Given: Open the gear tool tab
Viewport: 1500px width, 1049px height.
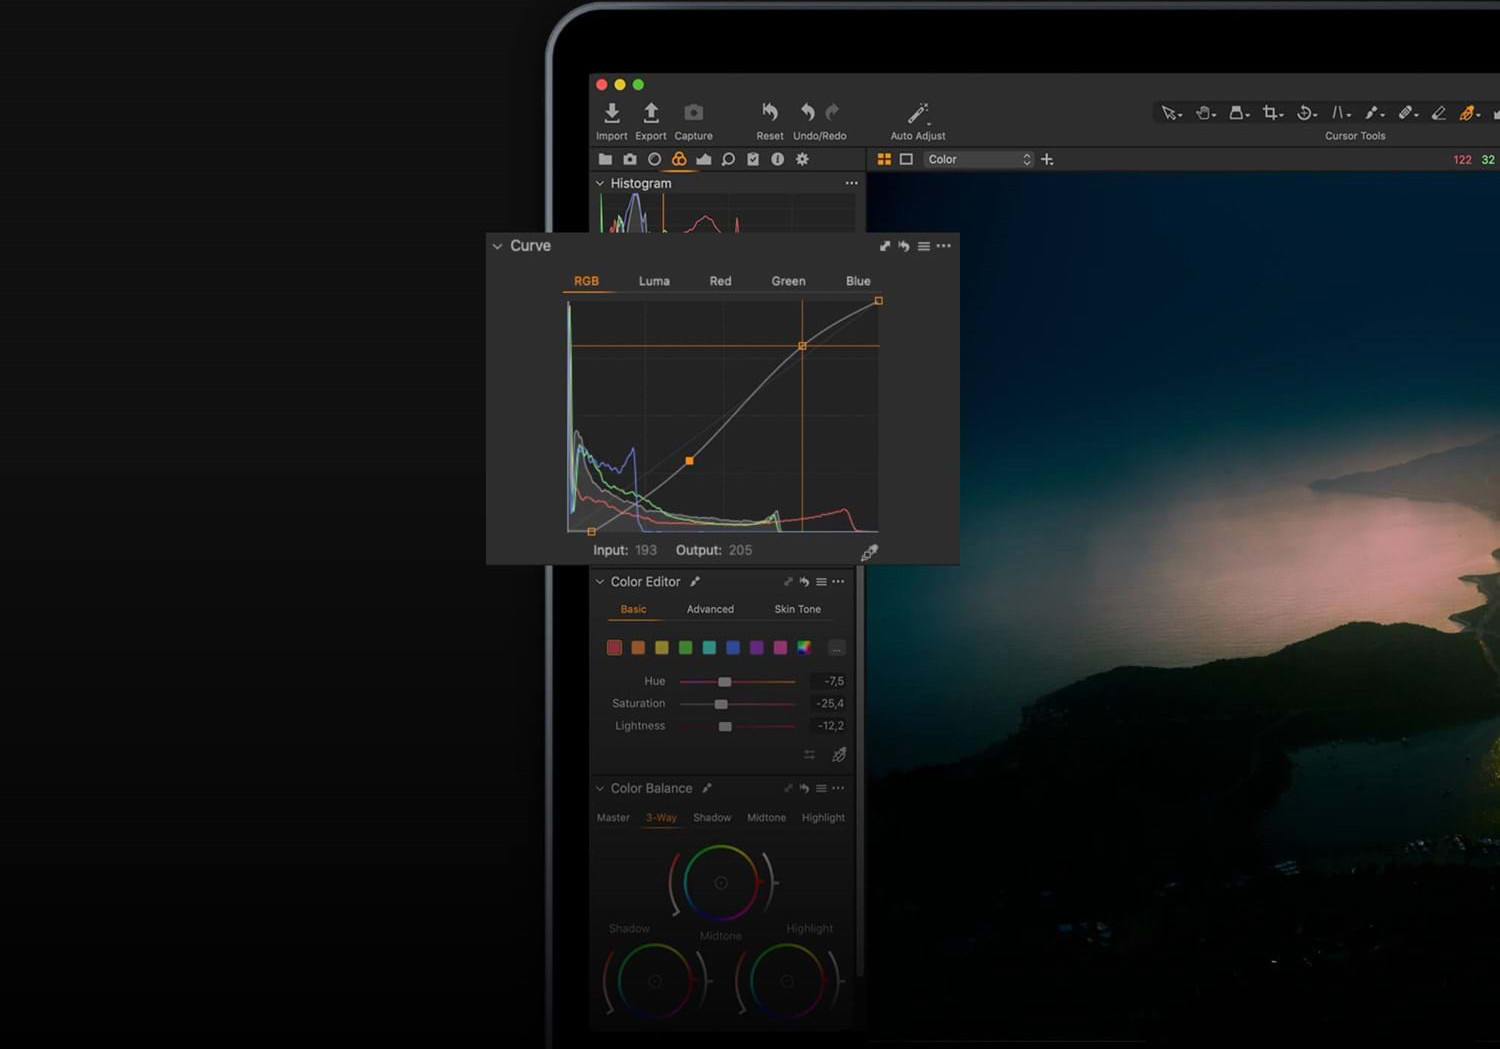Looking at the screenshot, I should point(802,159).
